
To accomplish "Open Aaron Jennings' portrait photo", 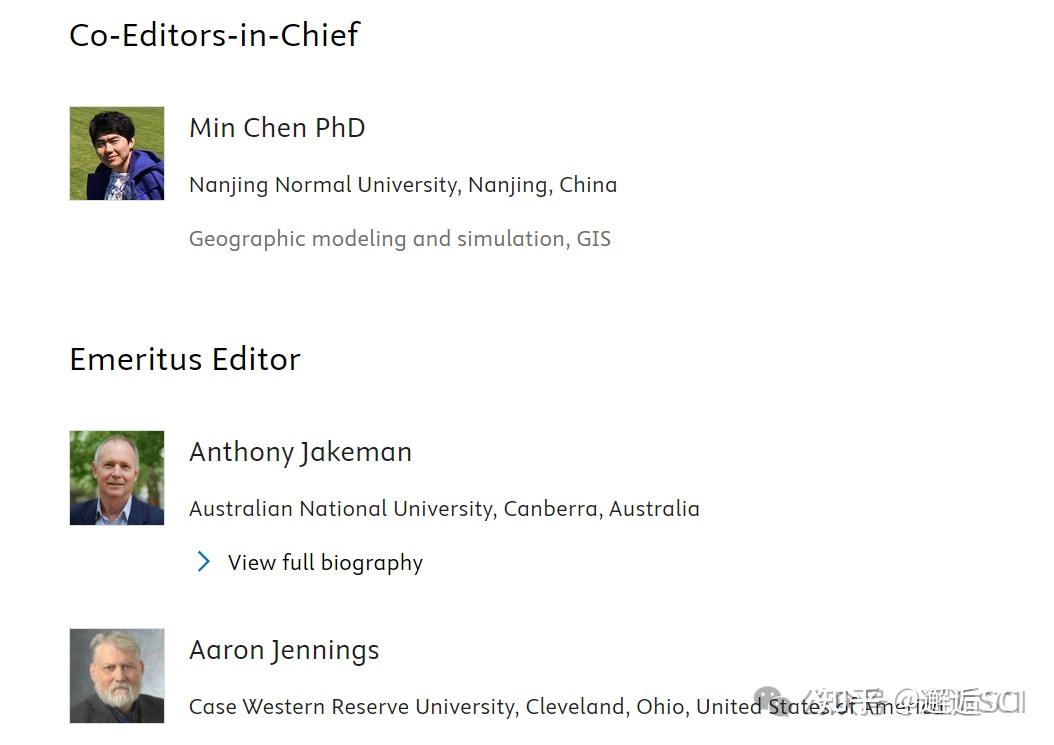I will (117, 676).
